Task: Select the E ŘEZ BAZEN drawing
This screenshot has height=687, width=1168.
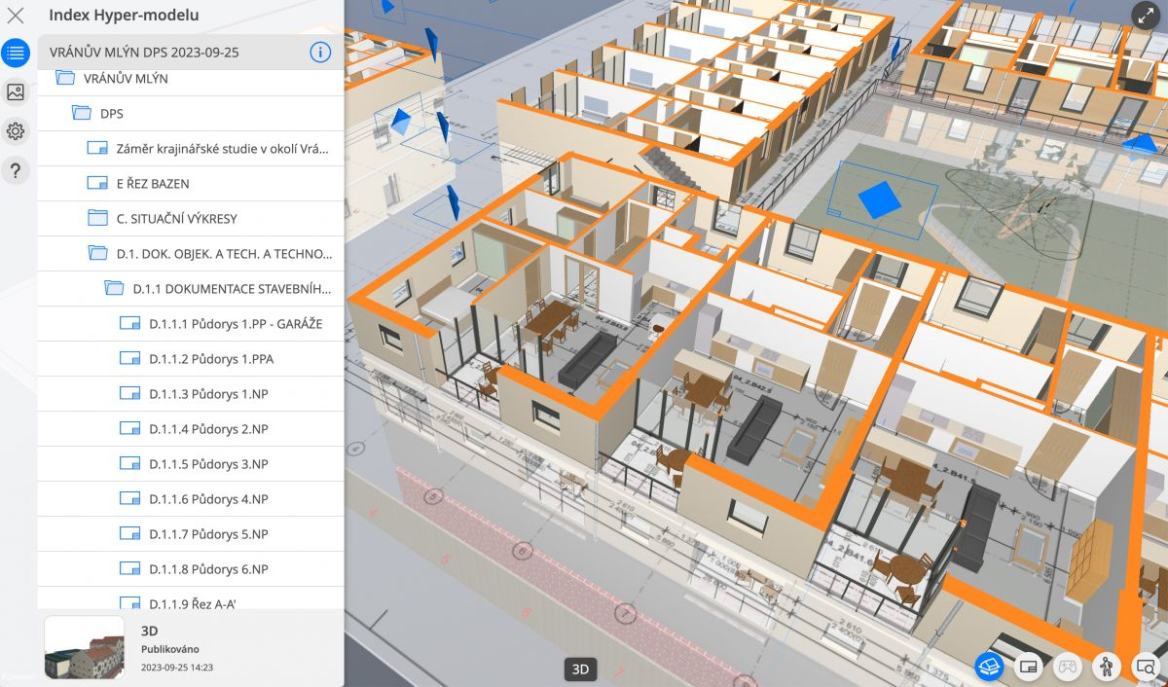Action: [191, 183]
